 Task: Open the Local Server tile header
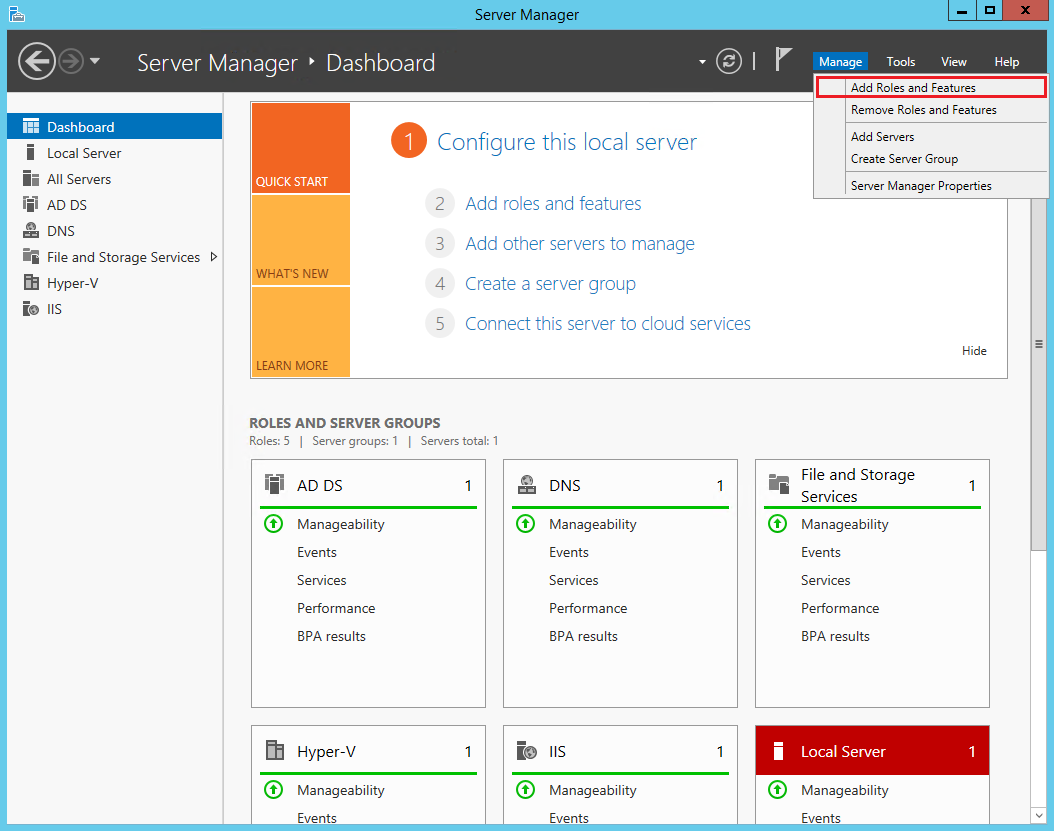(x=873, y=750)
